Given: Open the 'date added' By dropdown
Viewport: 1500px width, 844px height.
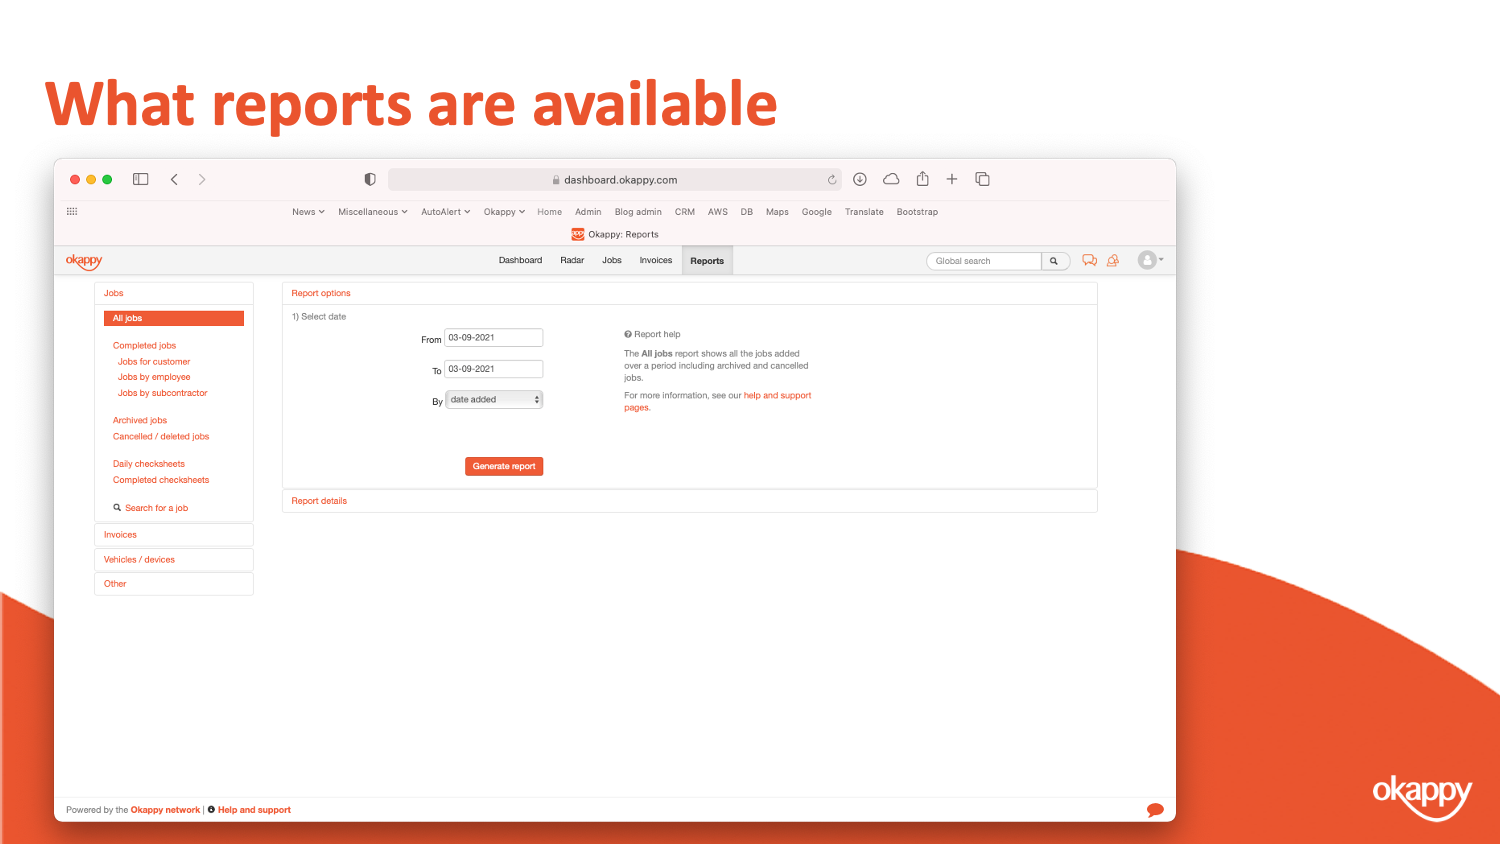Looking at the screenshot, I should tap(494, 399).
